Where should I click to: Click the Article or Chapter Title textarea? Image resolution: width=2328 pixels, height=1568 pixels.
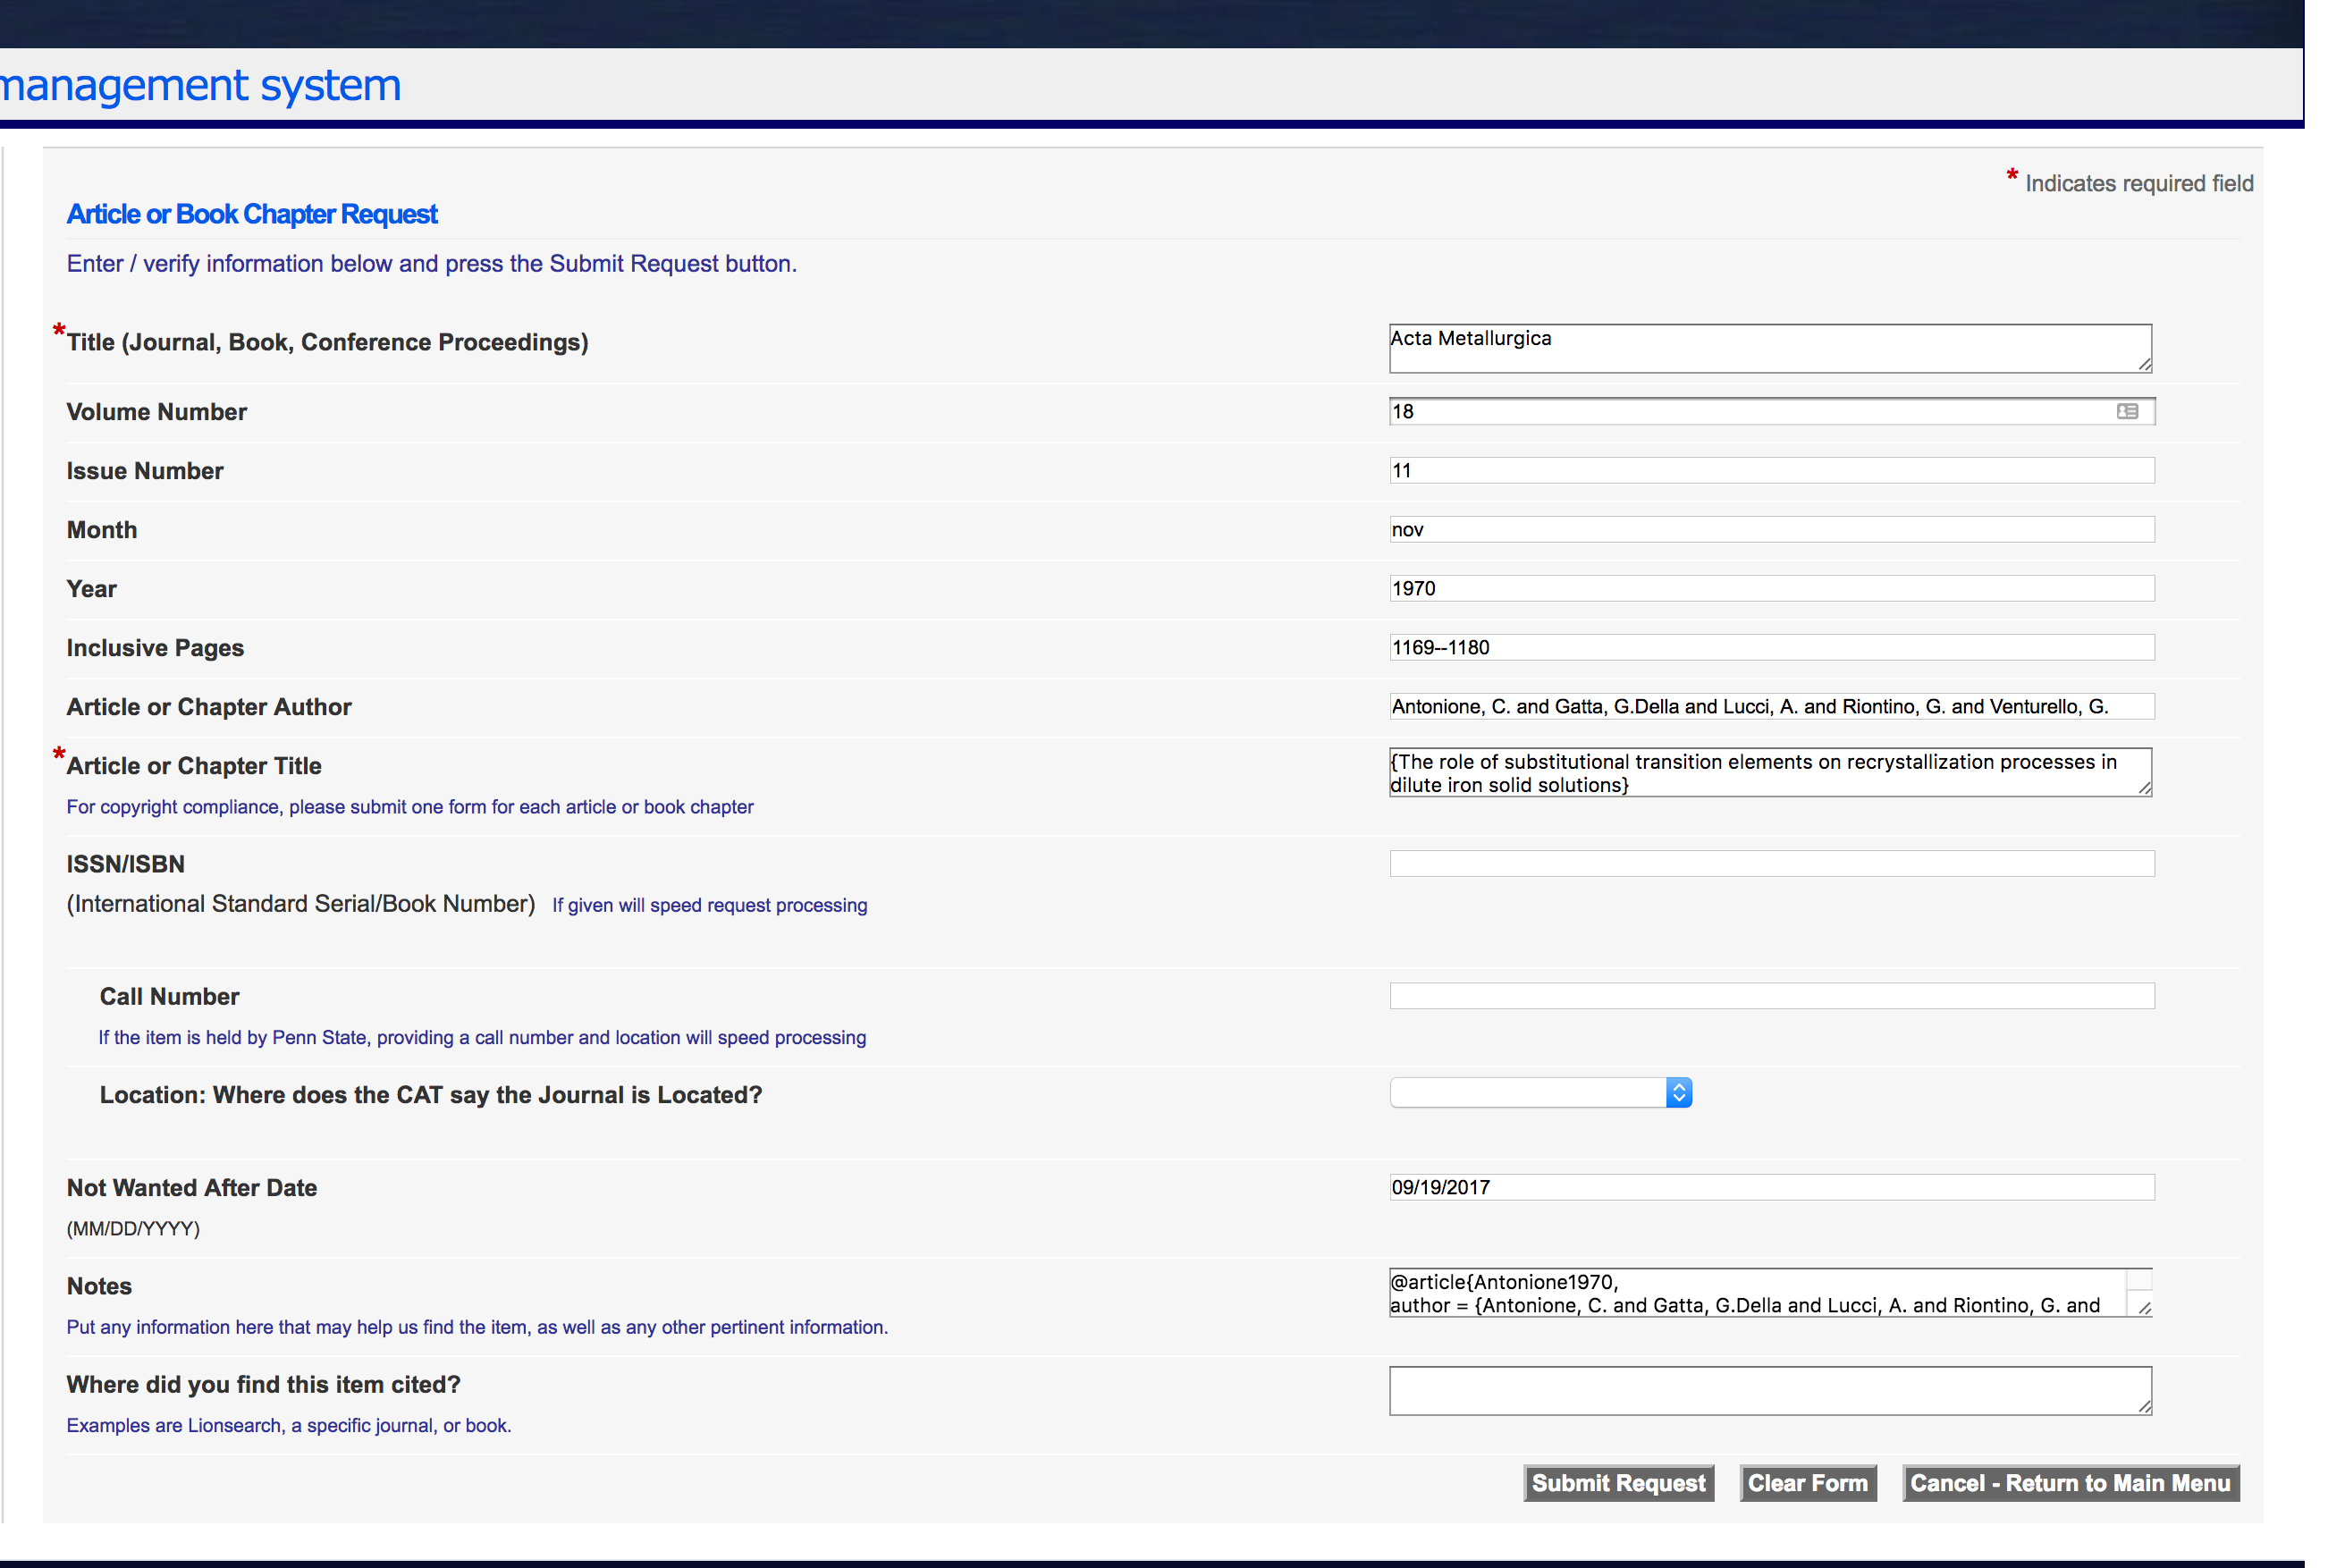coord(1770,772)
